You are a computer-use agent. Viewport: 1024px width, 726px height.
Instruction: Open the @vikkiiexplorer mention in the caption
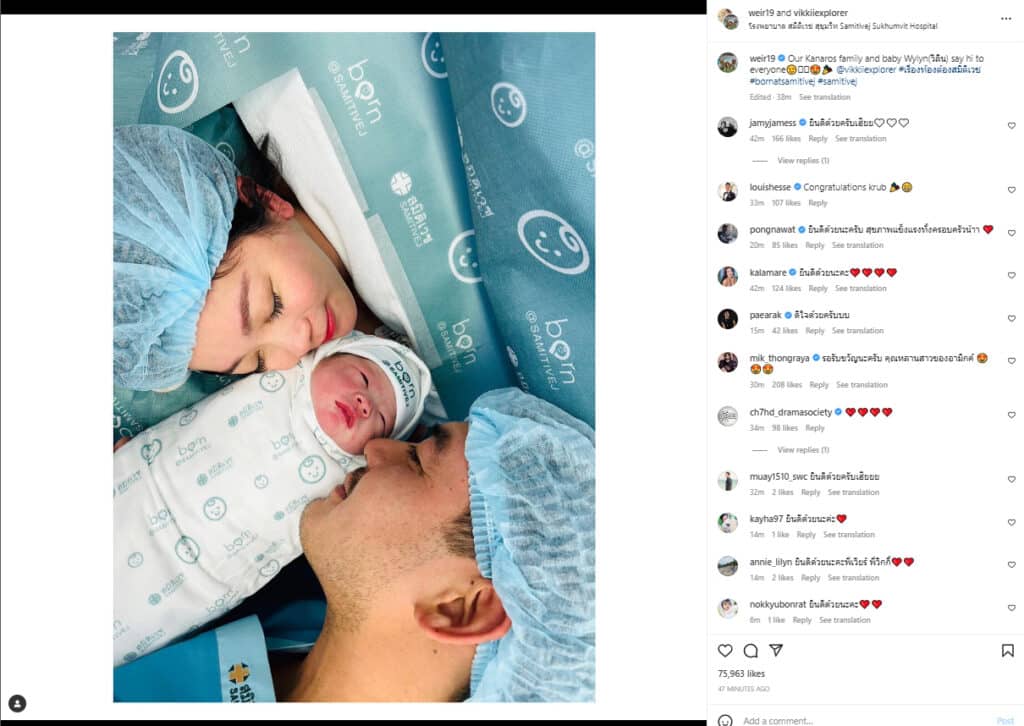(865, 70)
